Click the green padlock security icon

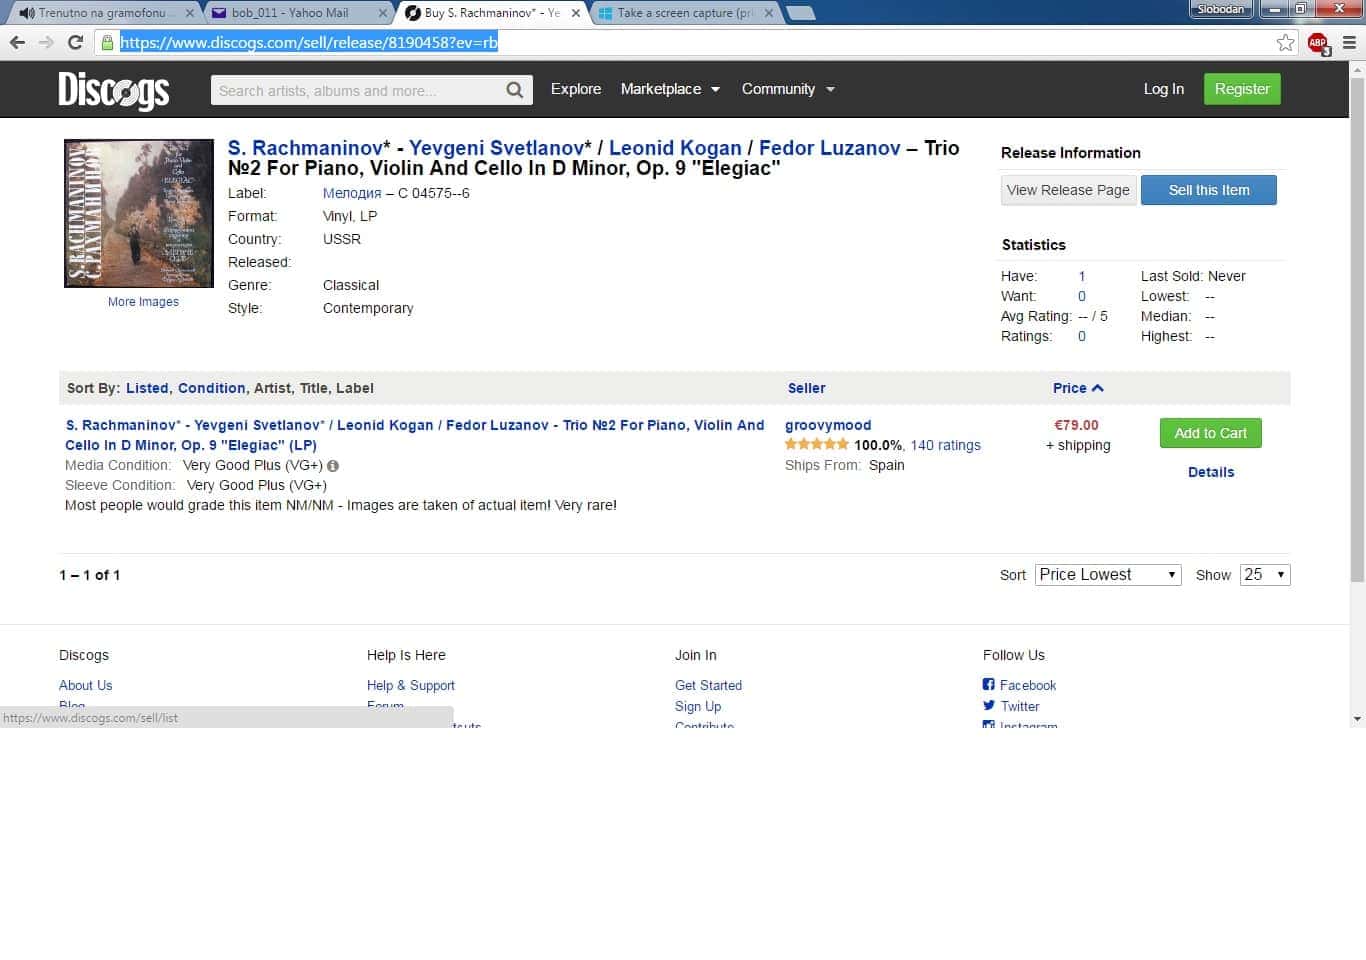107,42
